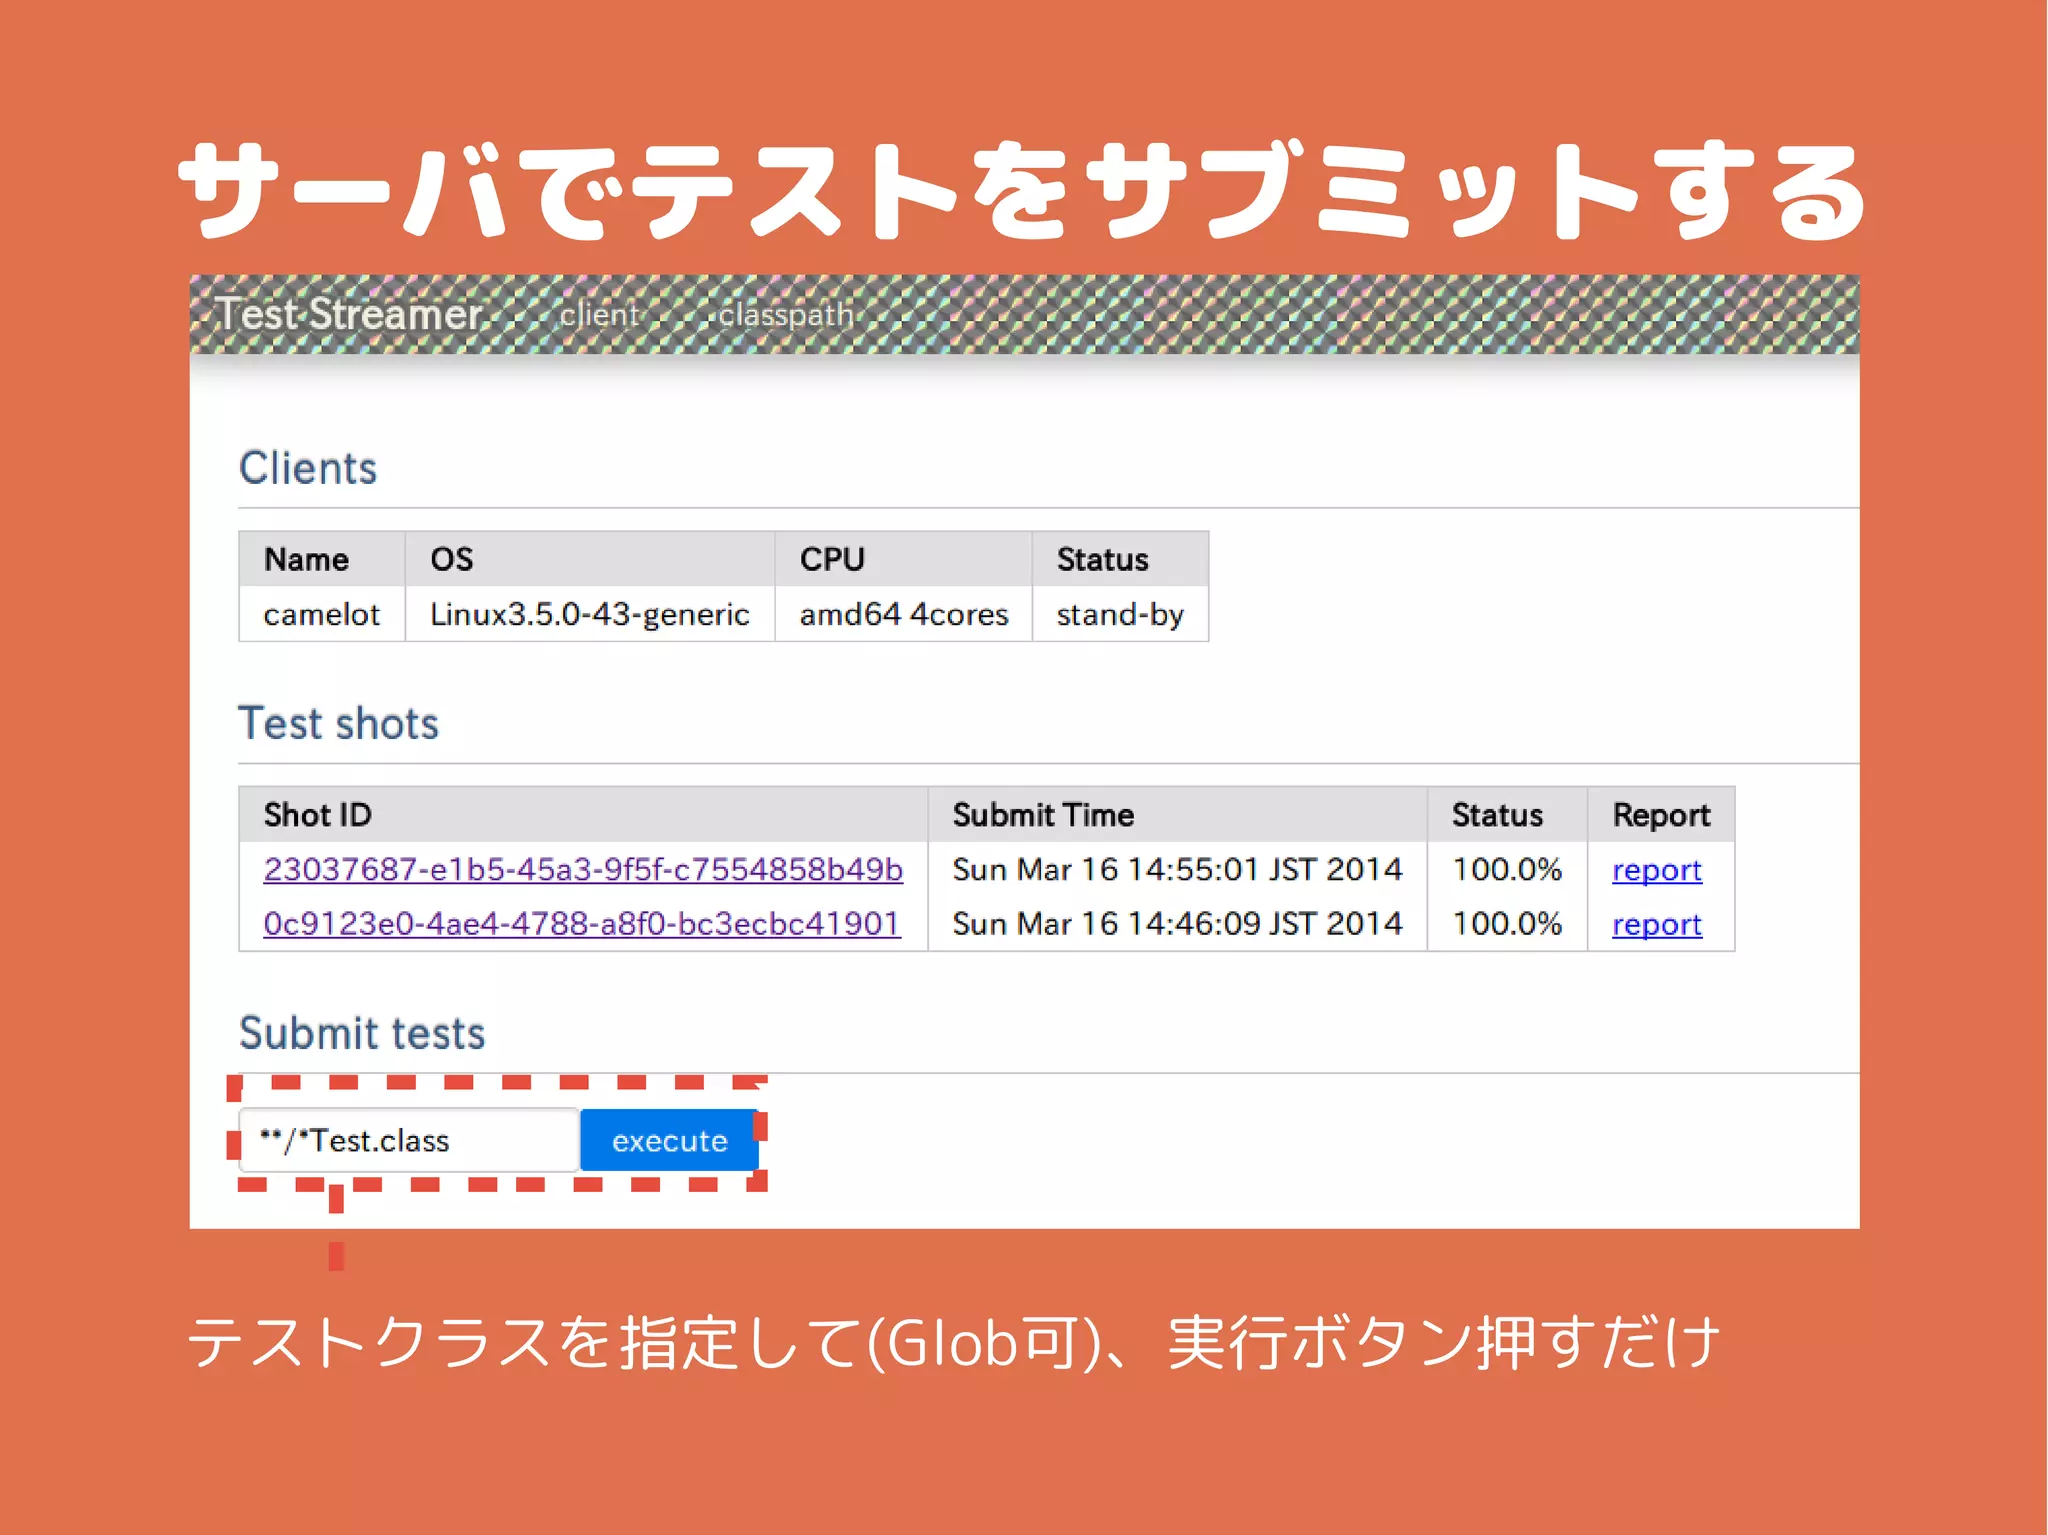Viewport: 2048px width, 1535px height.
Task: Click the CPU column header in Clients
Action: 904,559
